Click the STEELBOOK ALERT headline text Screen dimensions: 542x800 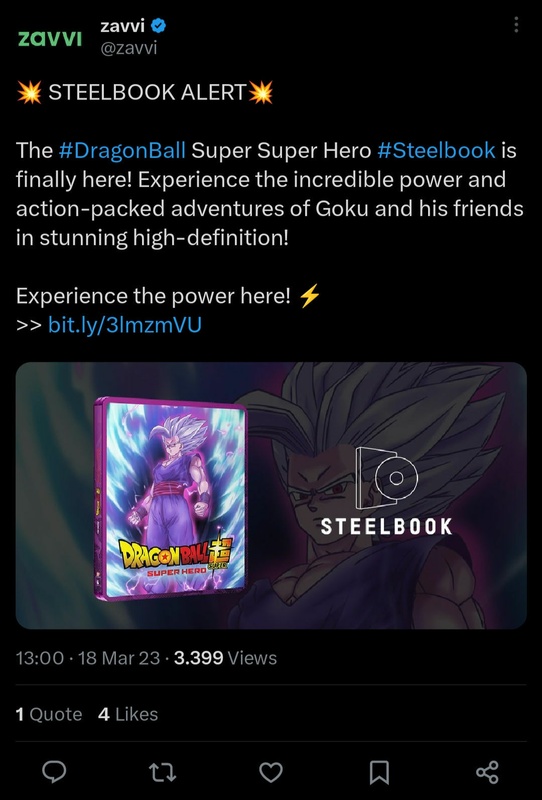[147, 92]
